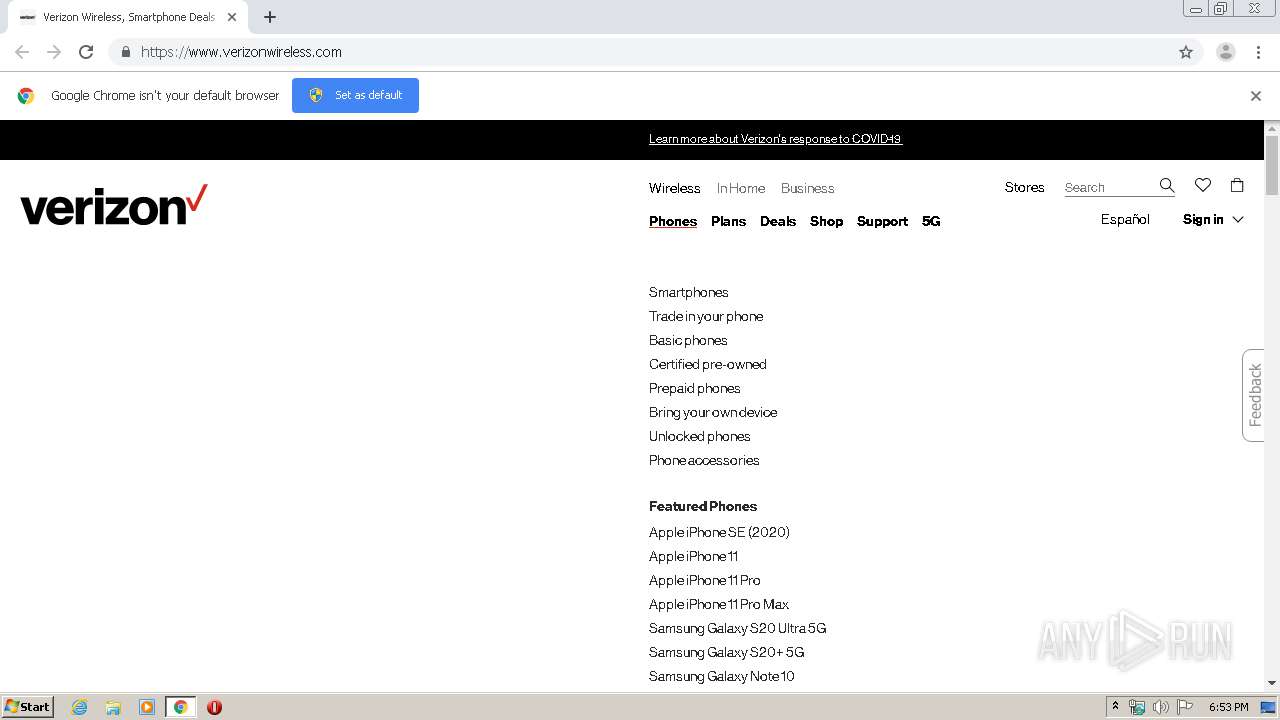View site security lock info
The image size is (1280, 720).
(x=125, y=52)
